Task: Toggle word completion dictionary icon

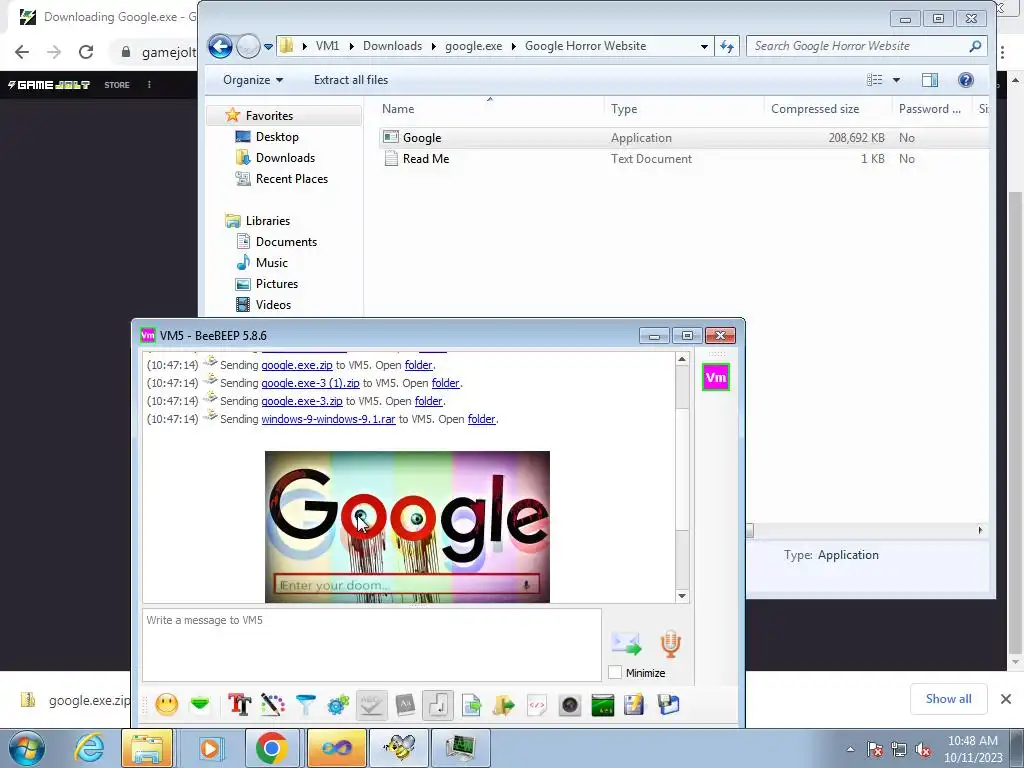Action: (405, 705)
